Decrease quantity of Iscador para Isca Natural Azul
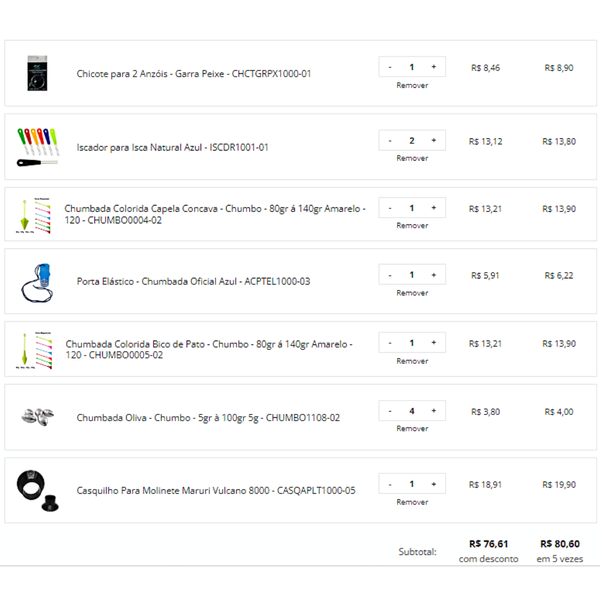This screenshot has width=600, height=600. point(390,141)
